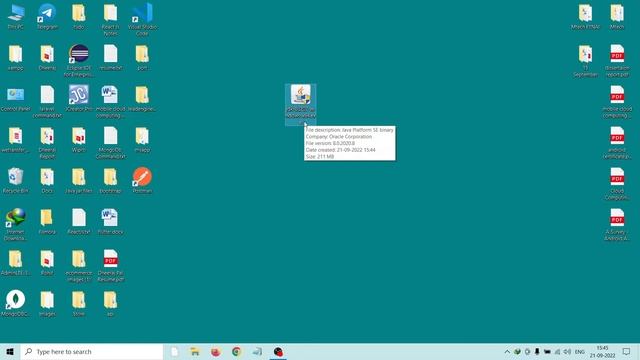Click the ENG language indicator

point(580,351)
